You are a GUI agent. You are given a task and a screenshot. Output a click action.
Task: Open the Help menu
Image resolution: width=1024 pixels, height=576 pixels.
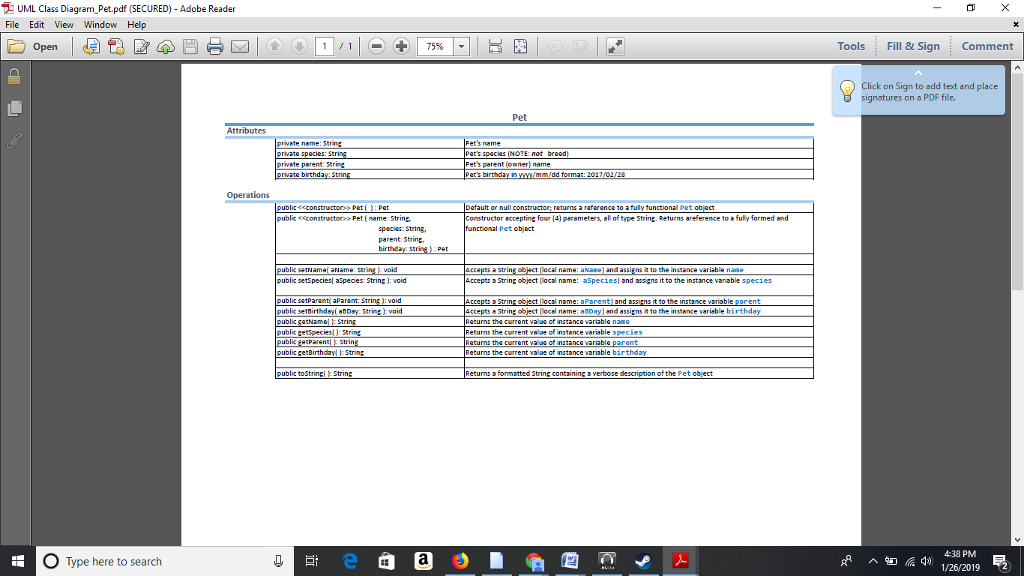(x=136, y=25)
